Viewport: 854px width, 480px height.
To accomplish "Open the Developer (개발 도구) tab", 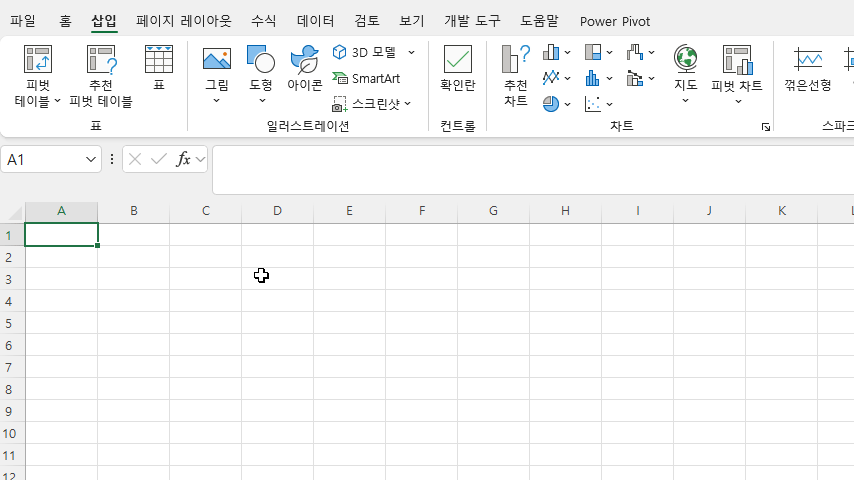I will [x=472, y=21].
